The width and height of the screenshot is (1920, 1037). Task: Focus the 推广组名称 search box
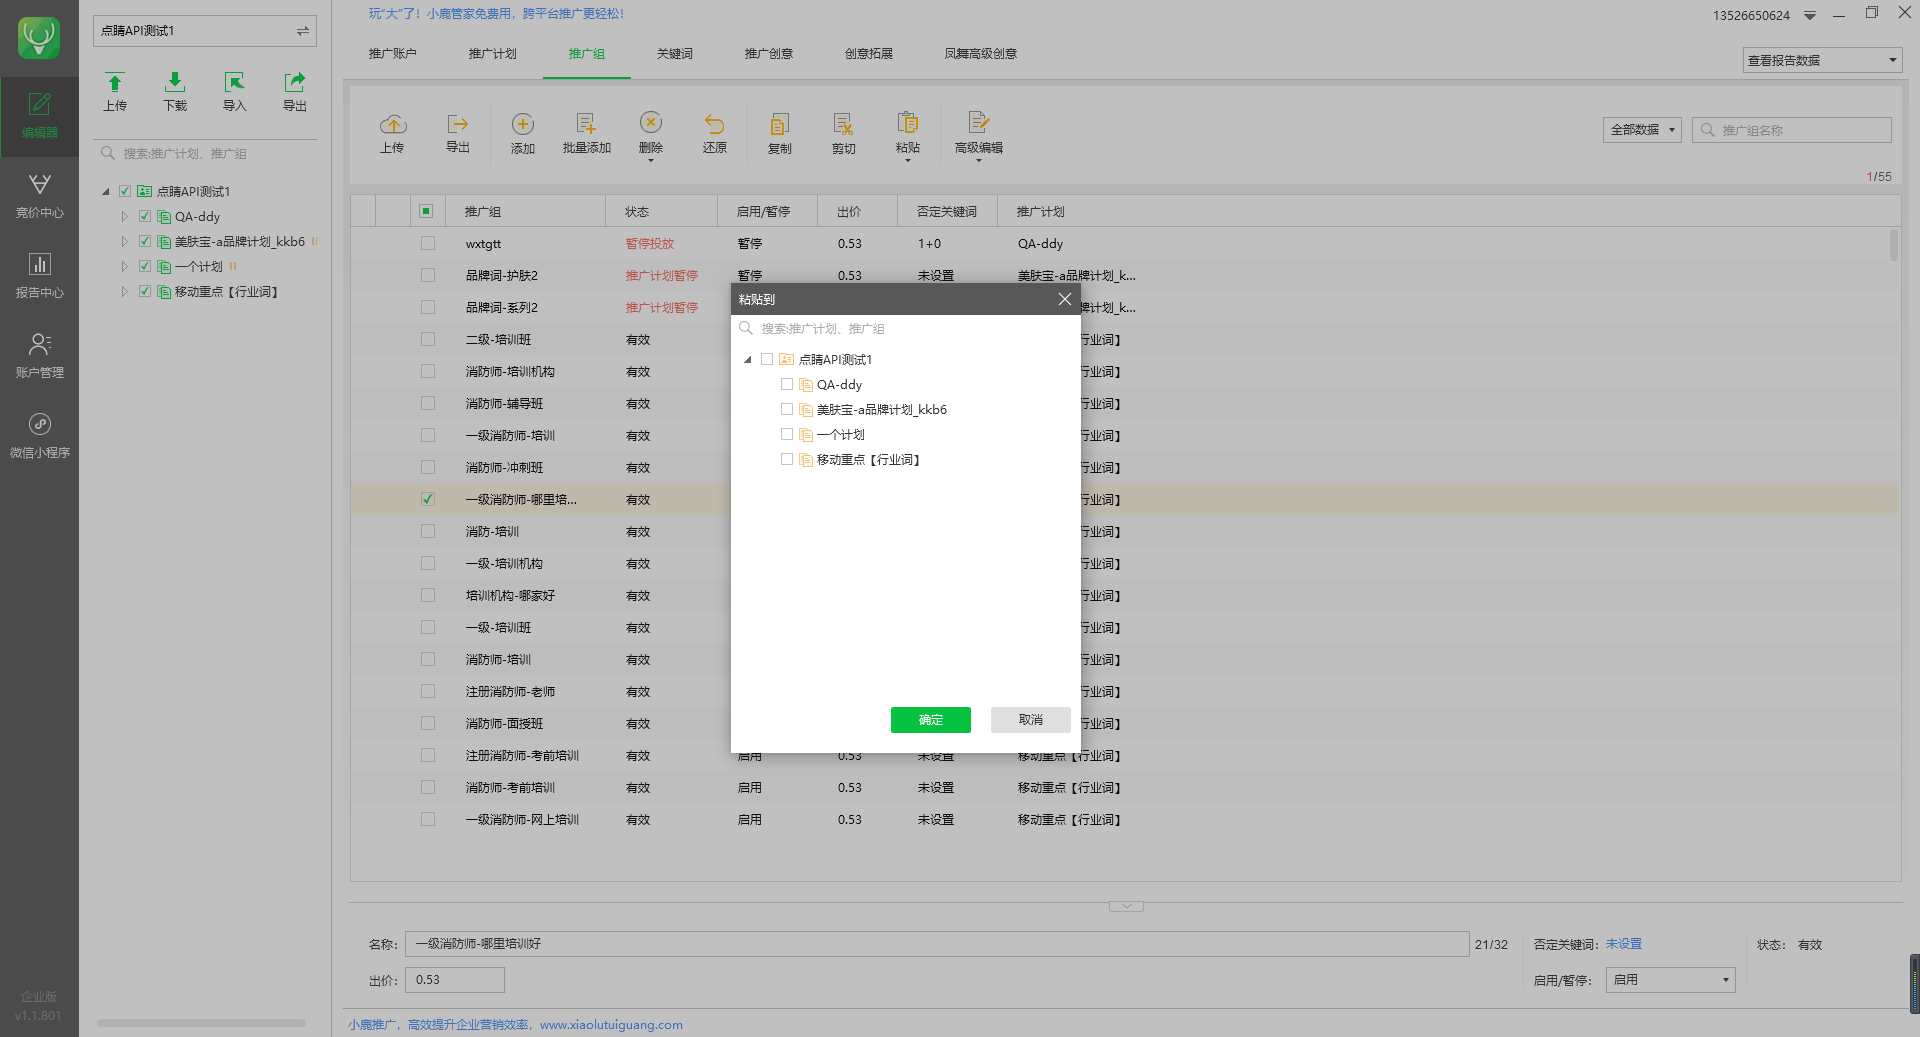(x=1791, y=130)
